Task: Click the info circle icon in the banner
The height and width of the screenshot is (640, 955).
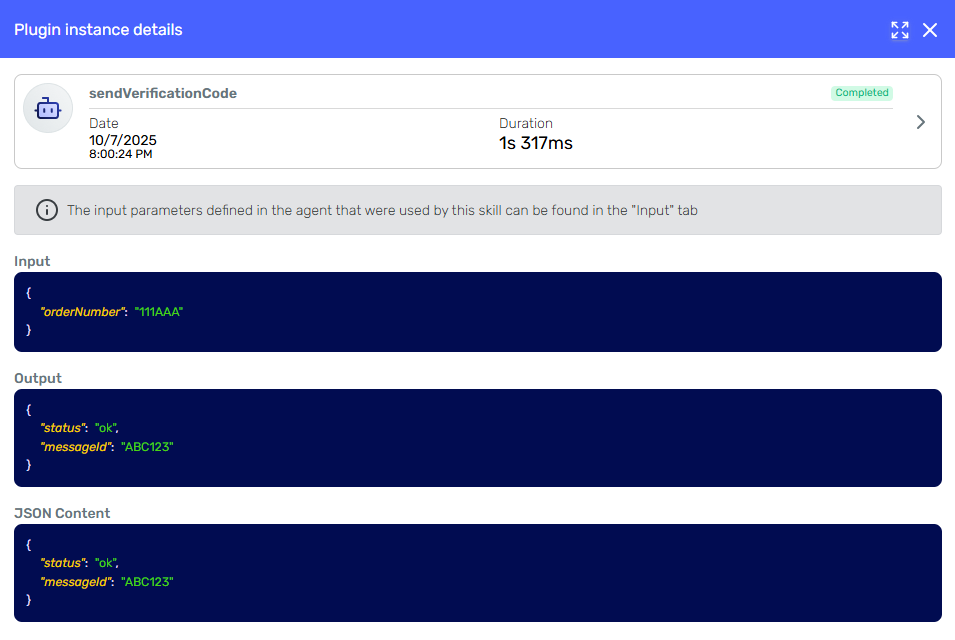Action: pyautogui.click(x=46, y=210)
